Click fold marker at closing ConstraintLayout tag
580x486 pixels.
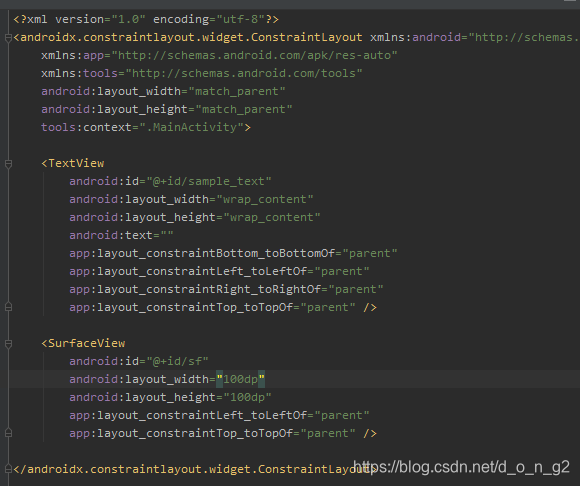coord(8,469)
